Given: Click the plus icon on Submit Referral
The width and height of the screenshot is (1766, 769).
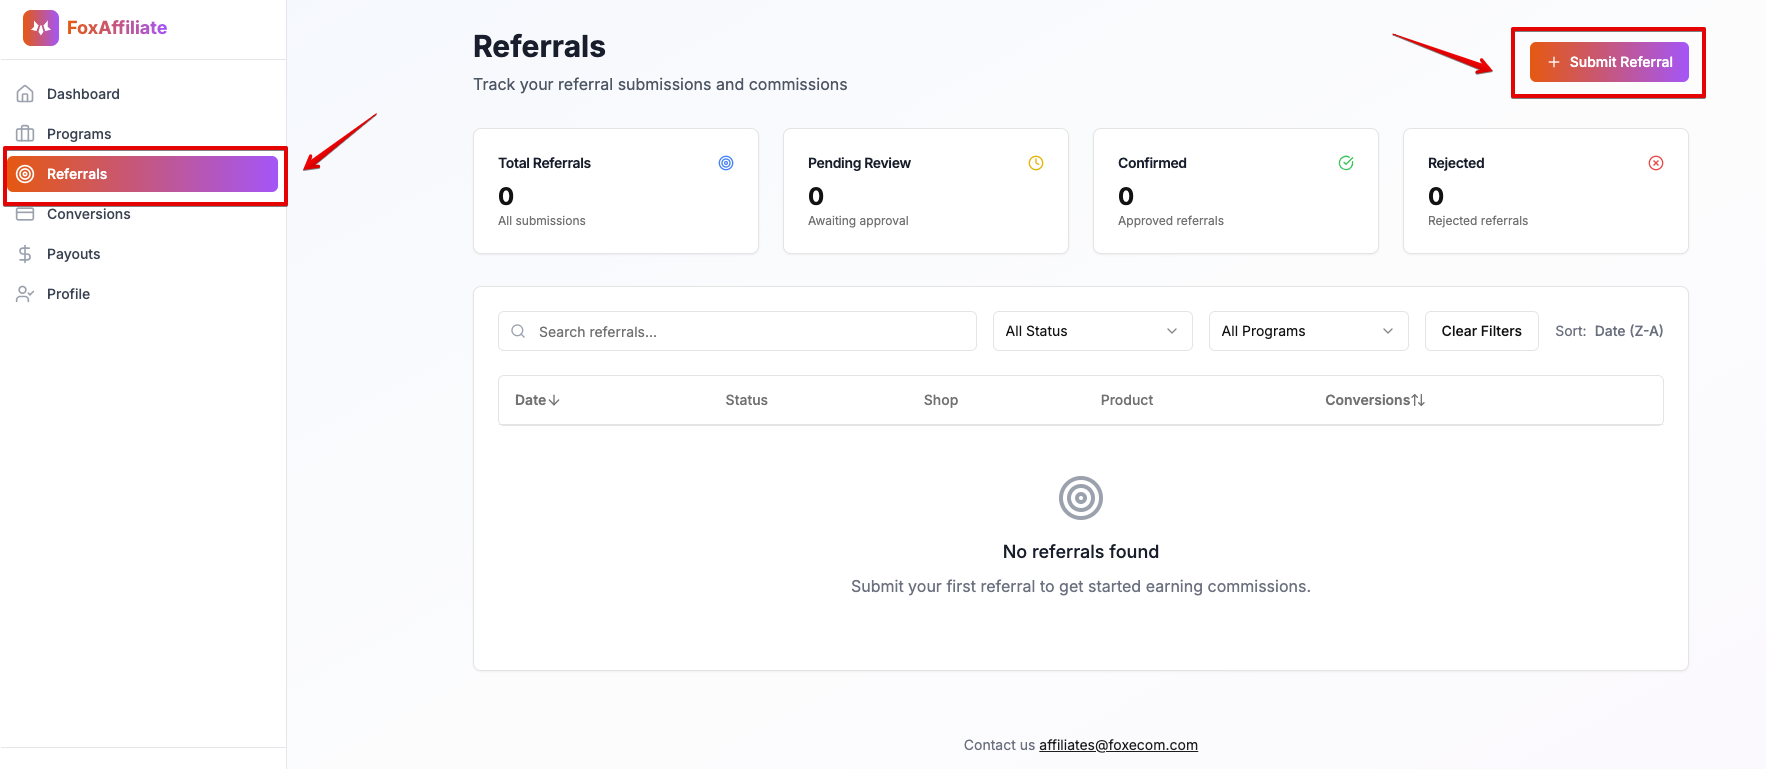Looking at the screenshot, I should (x=1554, y=62).
